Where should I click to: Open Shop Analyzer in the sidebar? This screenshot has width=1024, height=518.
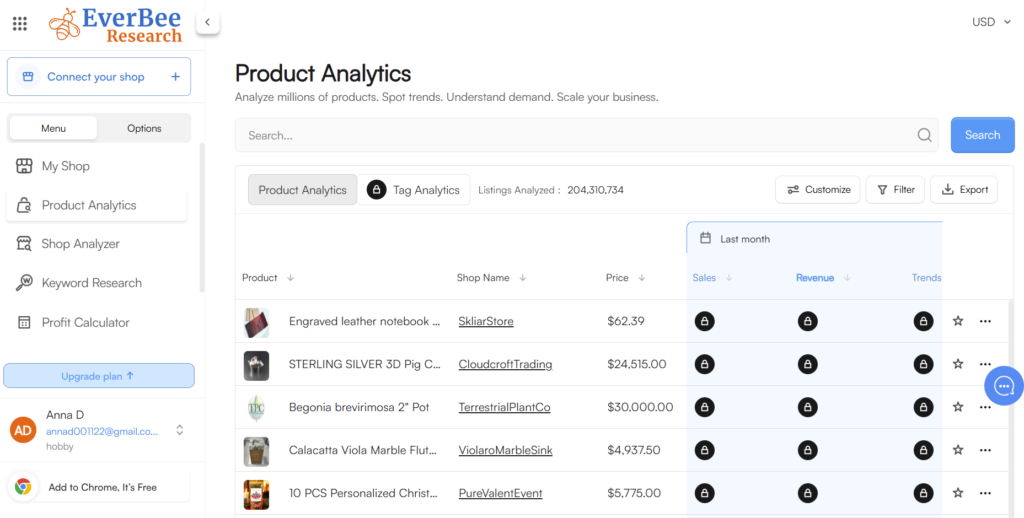pos(80,244)
